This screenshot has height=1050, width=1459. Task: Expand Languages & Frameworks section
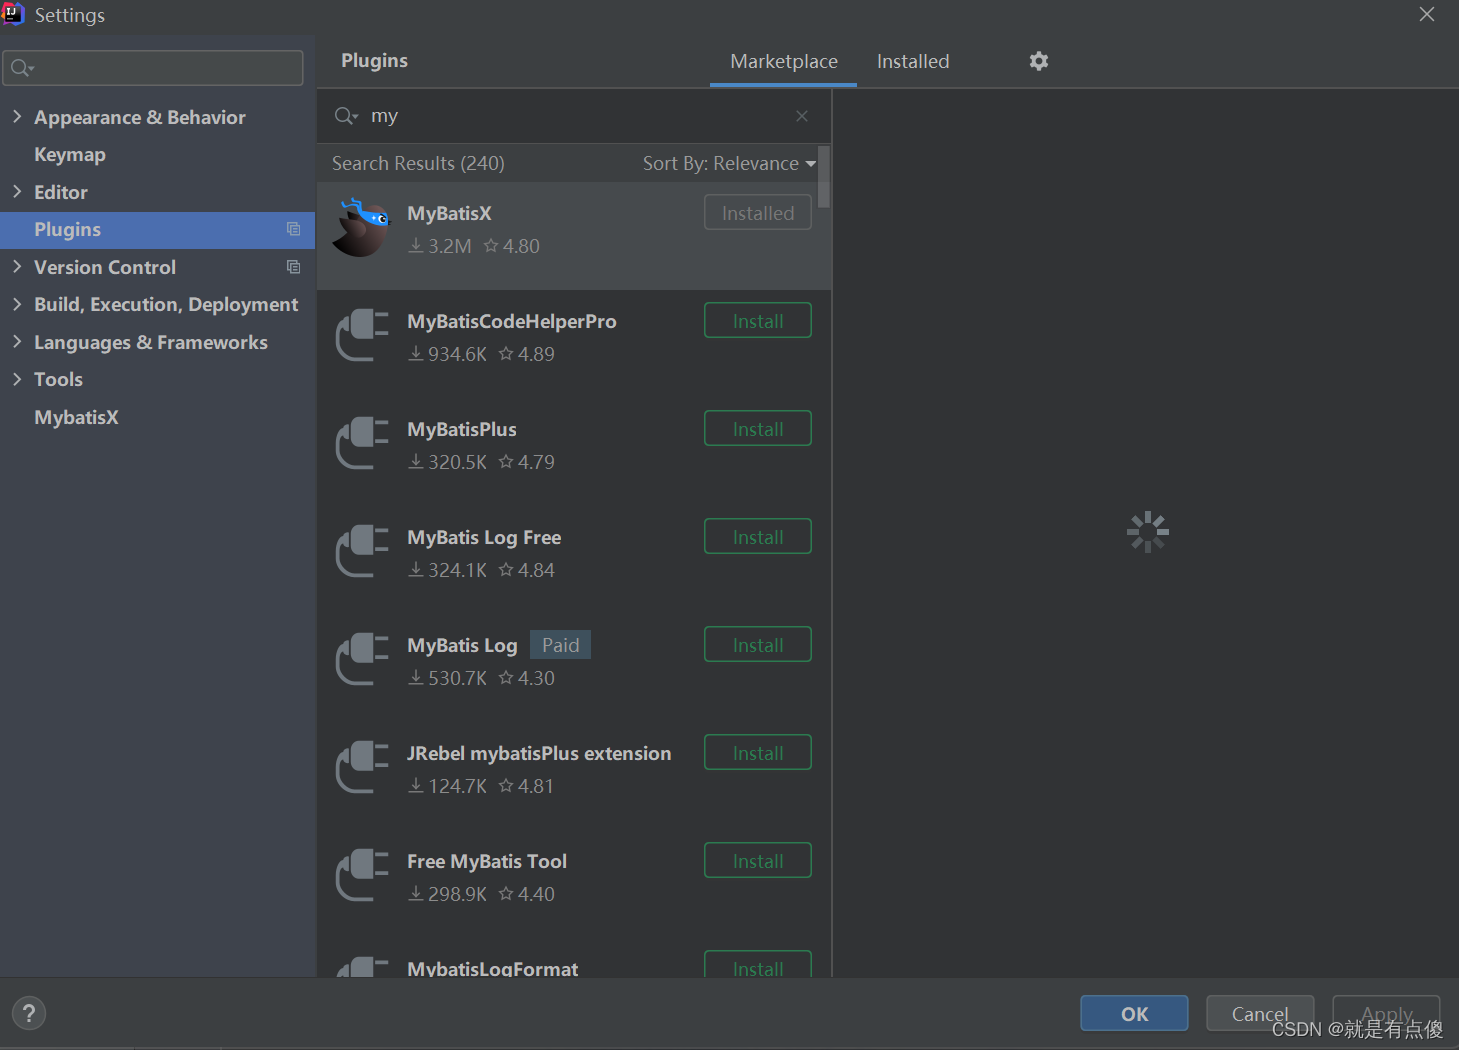17,342
